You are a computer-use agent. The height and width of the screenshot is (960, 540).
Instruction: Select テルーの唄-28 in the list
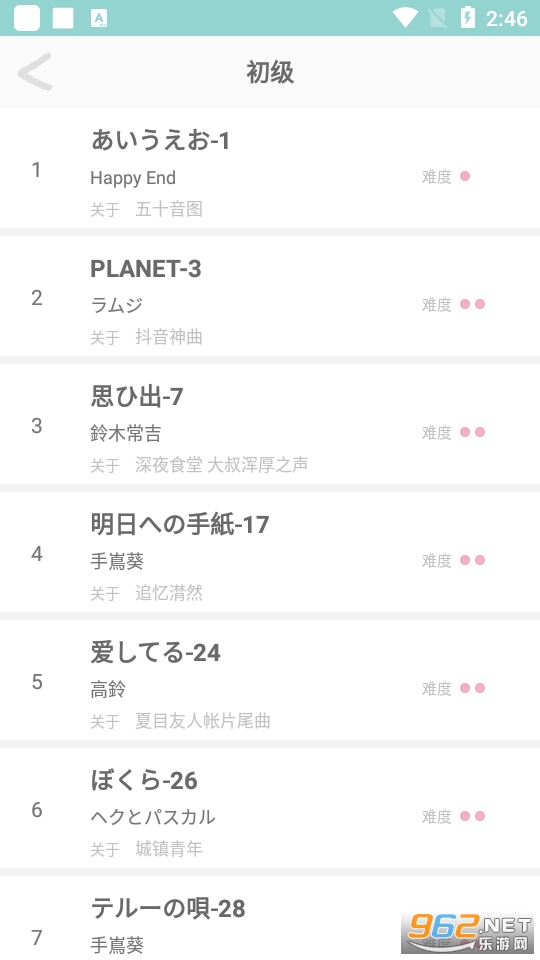pyautogui.click(x=270, y=920)
